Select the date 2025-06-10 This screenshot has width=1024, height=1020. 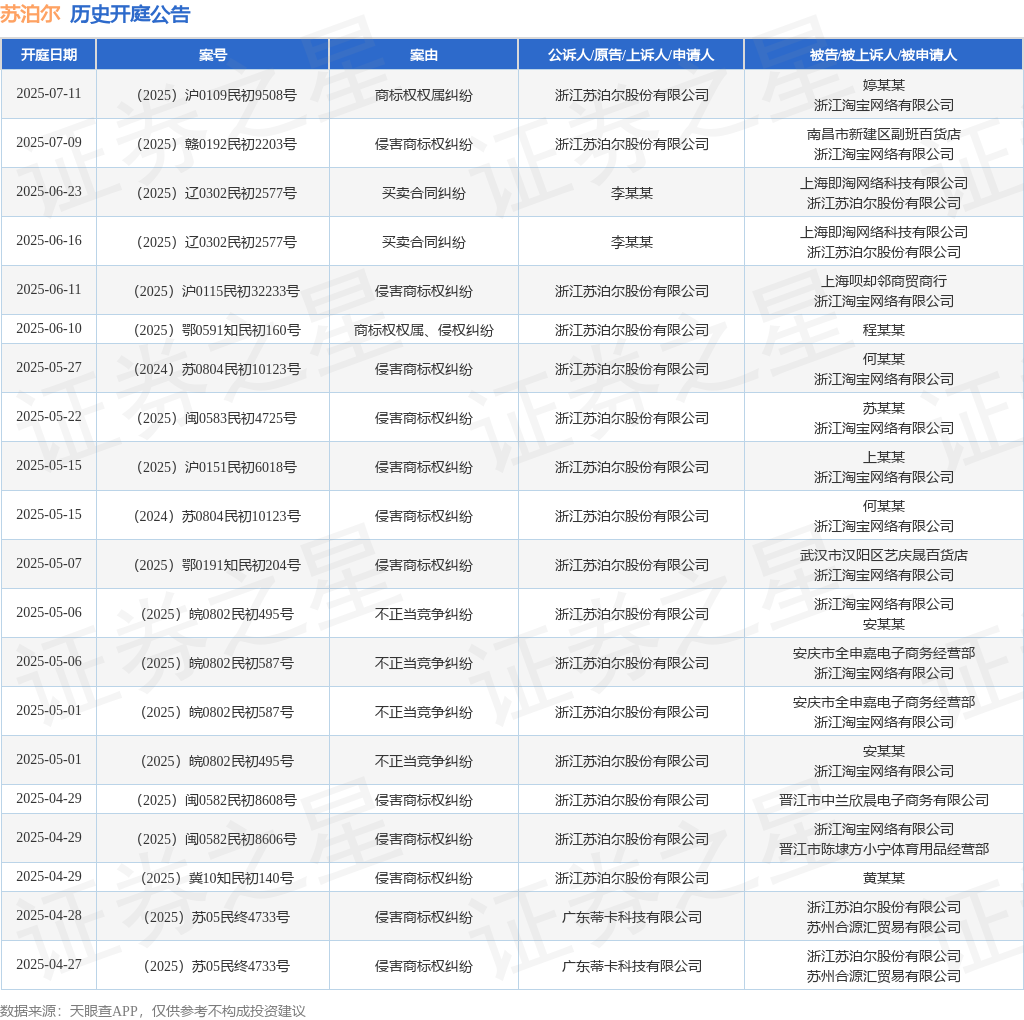point(49,328)
